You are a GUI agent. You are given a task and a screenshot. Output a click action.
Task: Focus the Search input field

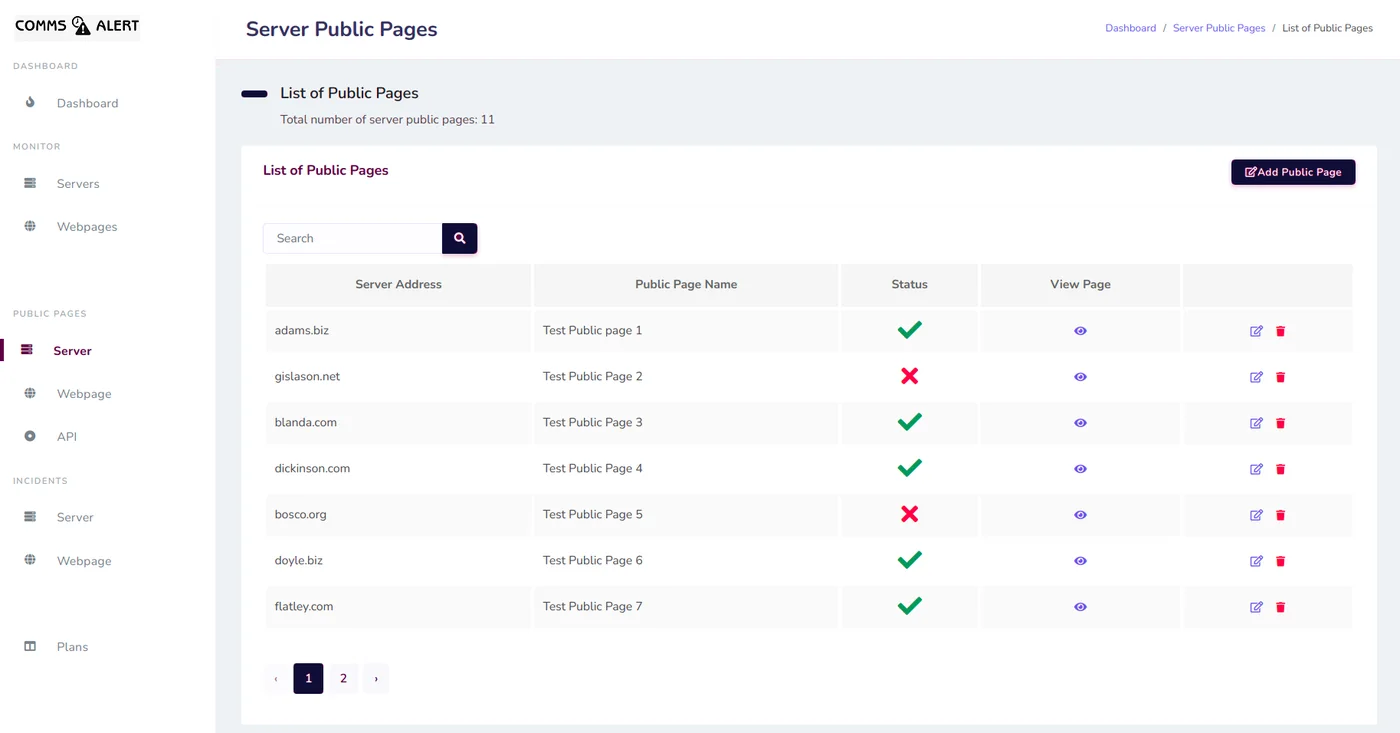point(353,238)
